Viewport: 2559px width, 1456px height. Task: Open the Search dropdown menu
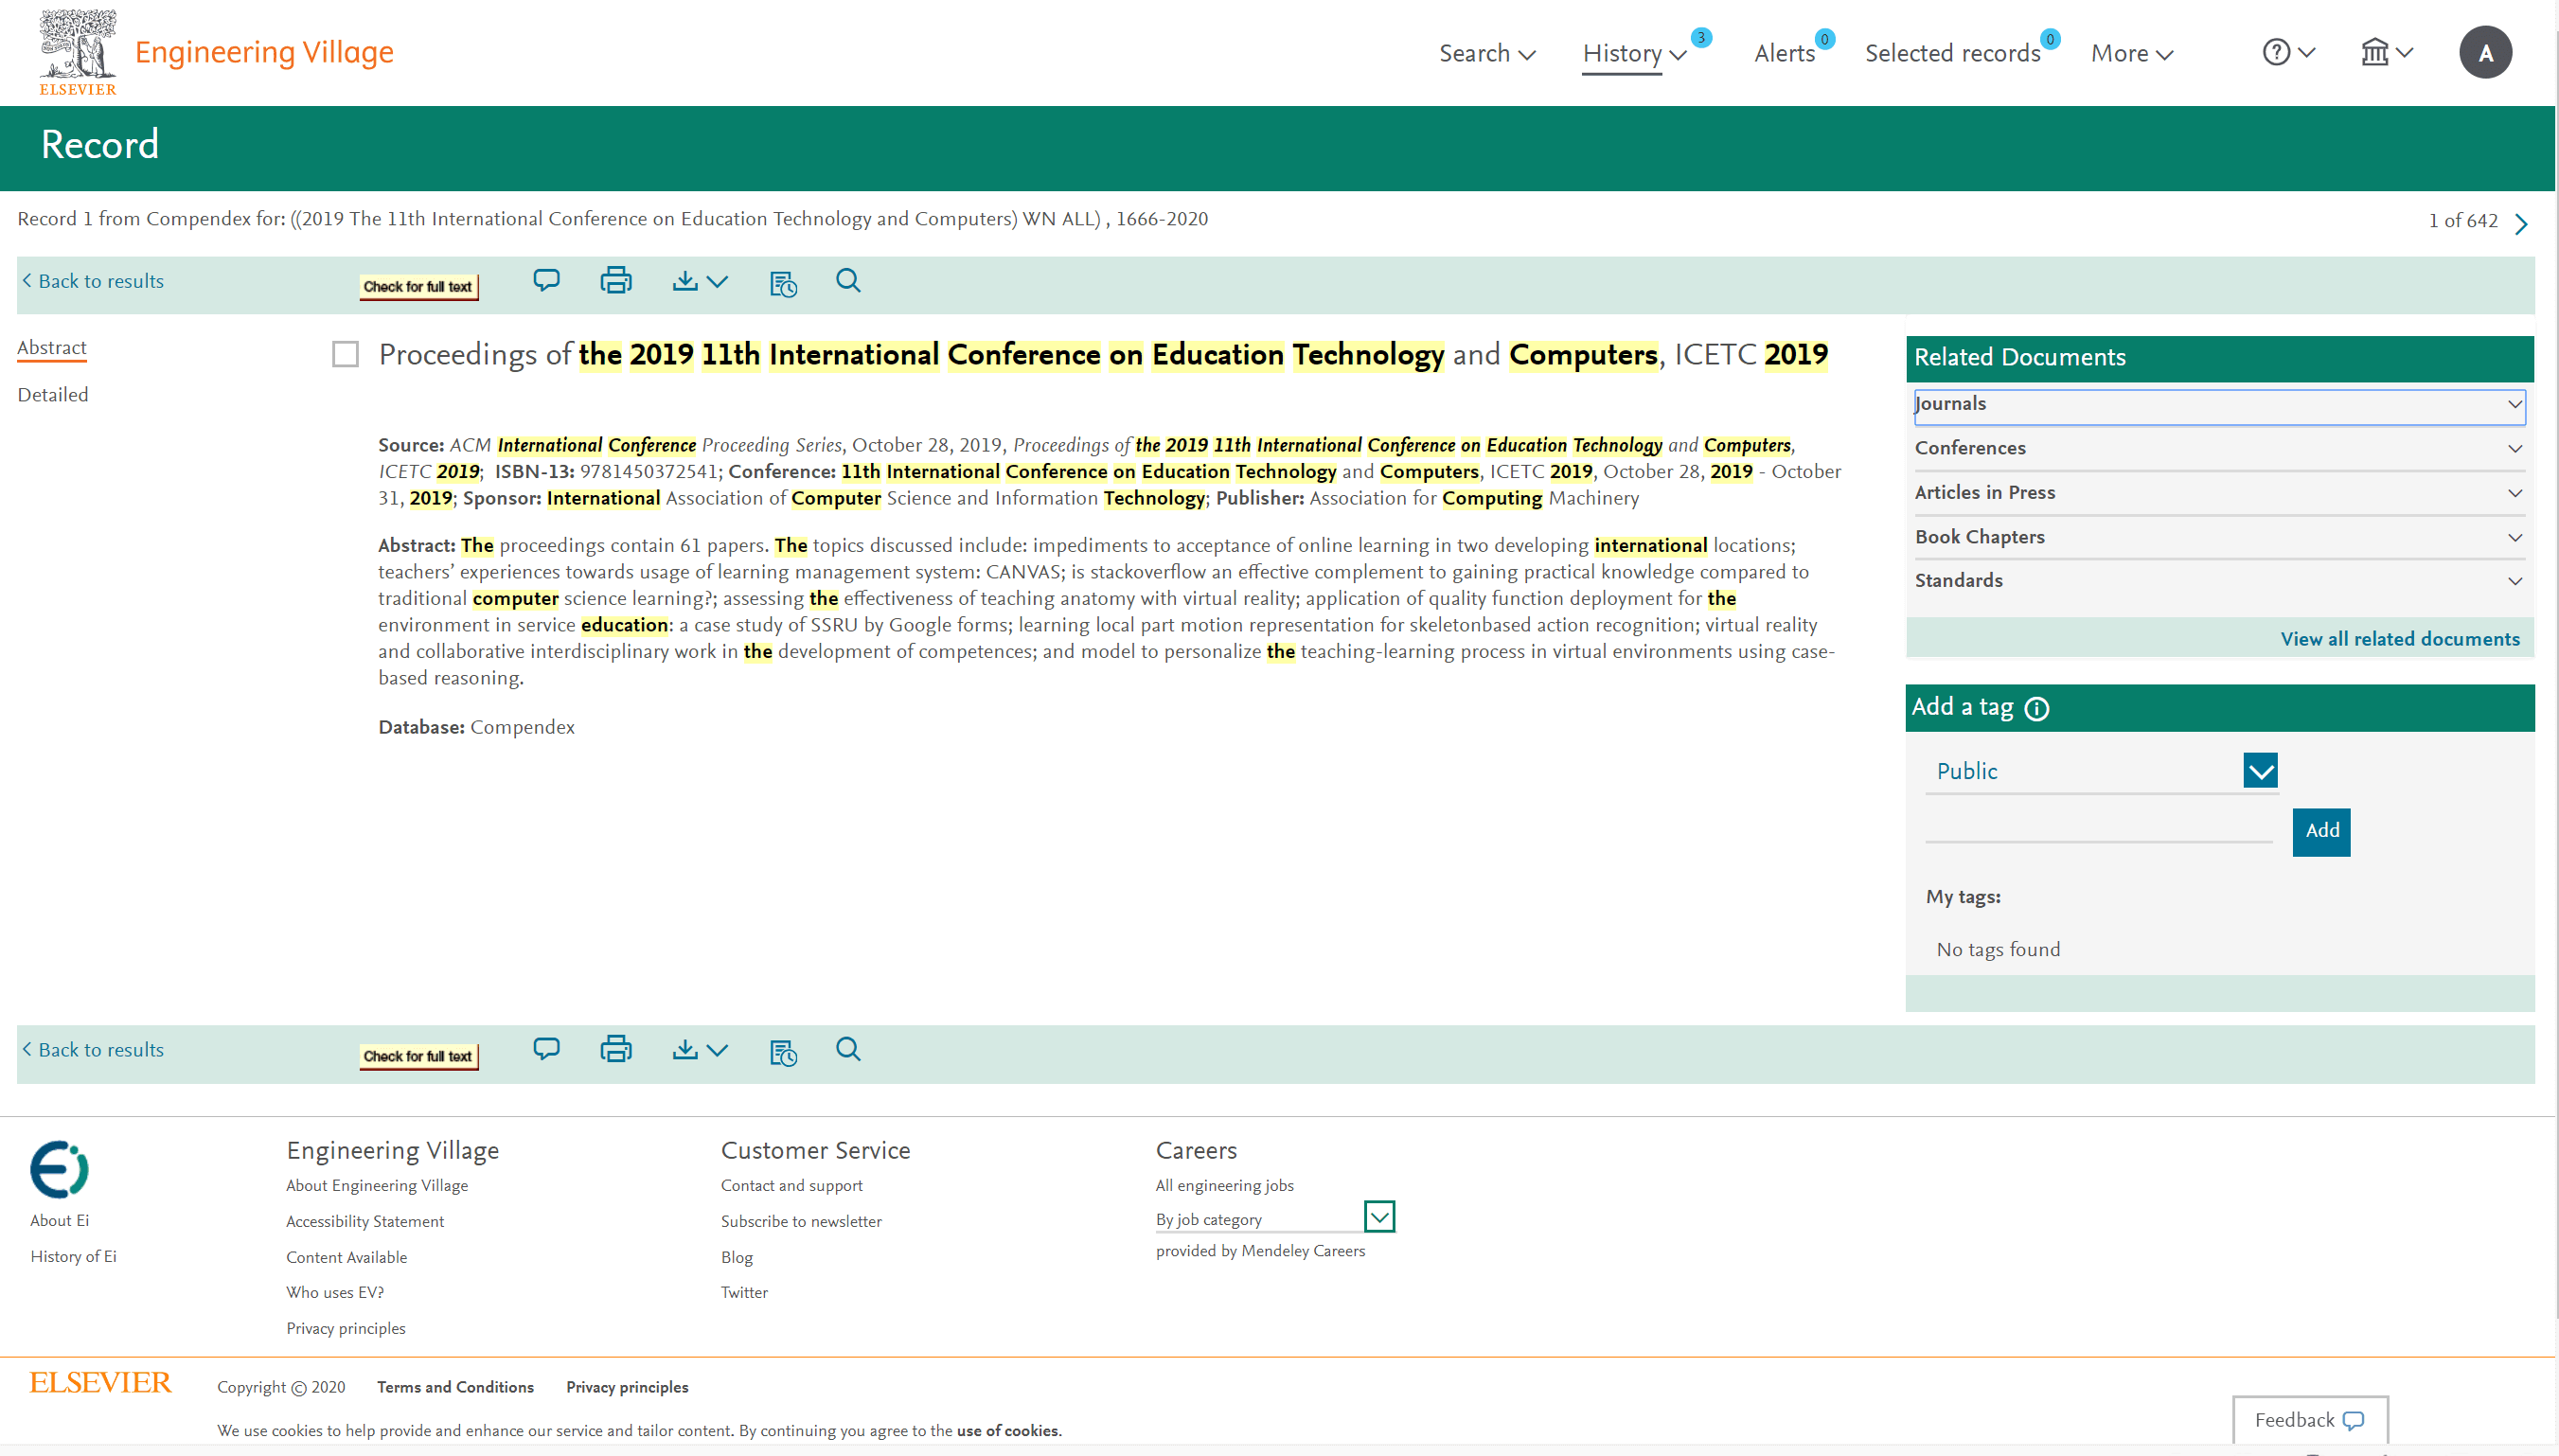pos(1487,53)
